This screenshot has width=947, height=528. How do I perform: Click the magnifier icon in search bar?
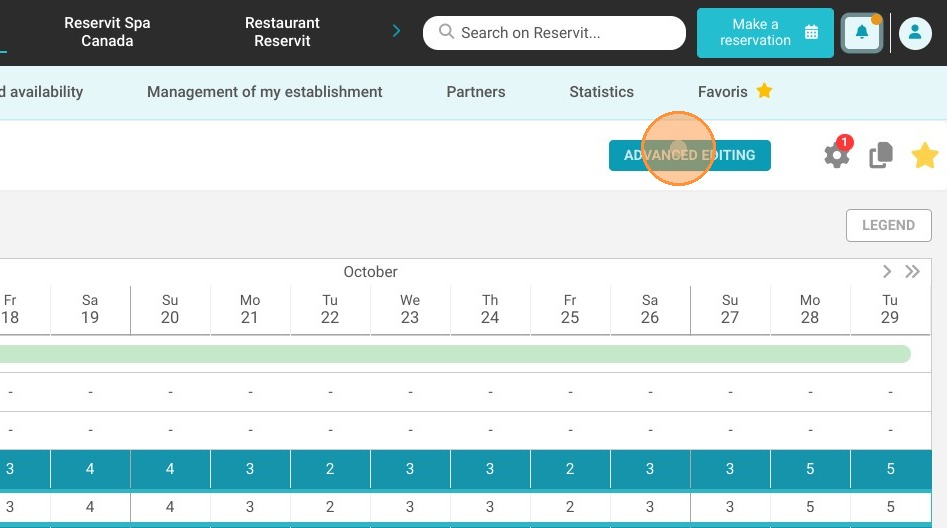[x=446, y=31]
